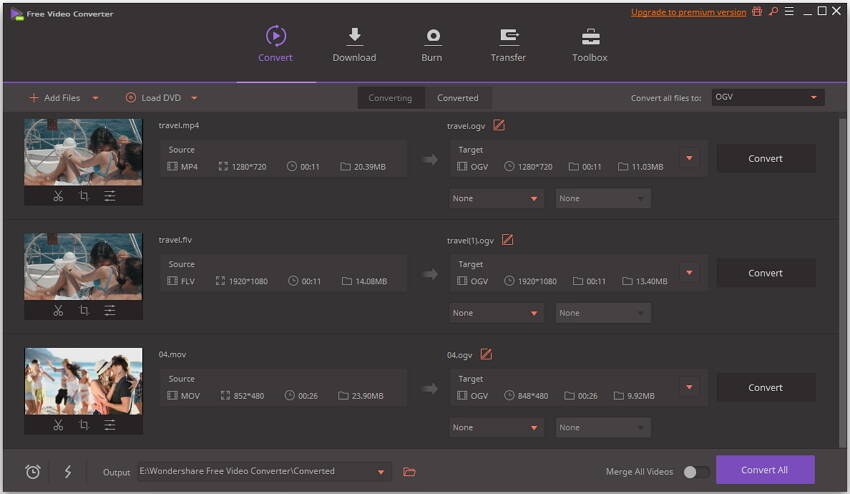Open the Convert all files to OGV dropdown
The width and height of the screenshot is (850, 494).
click(768, 97)
